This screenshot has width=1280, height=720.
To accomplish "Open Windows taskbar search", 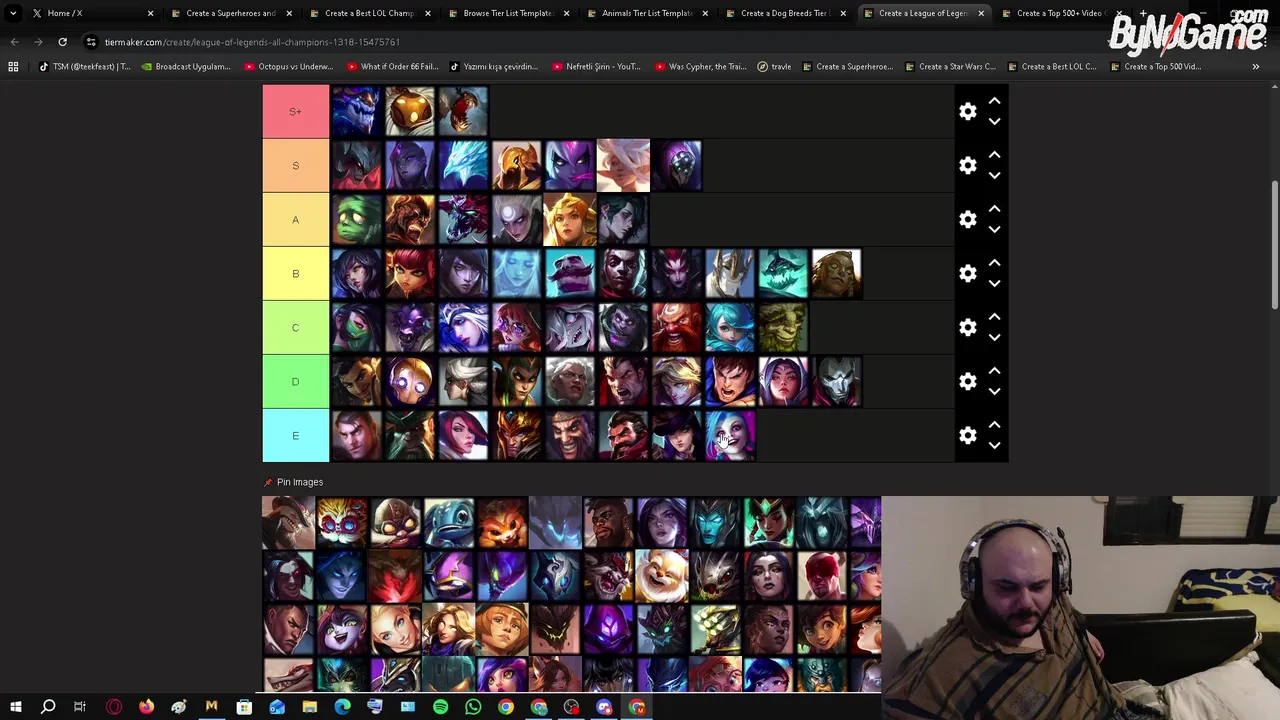I will pyautogui.click(x=48, y=707).
